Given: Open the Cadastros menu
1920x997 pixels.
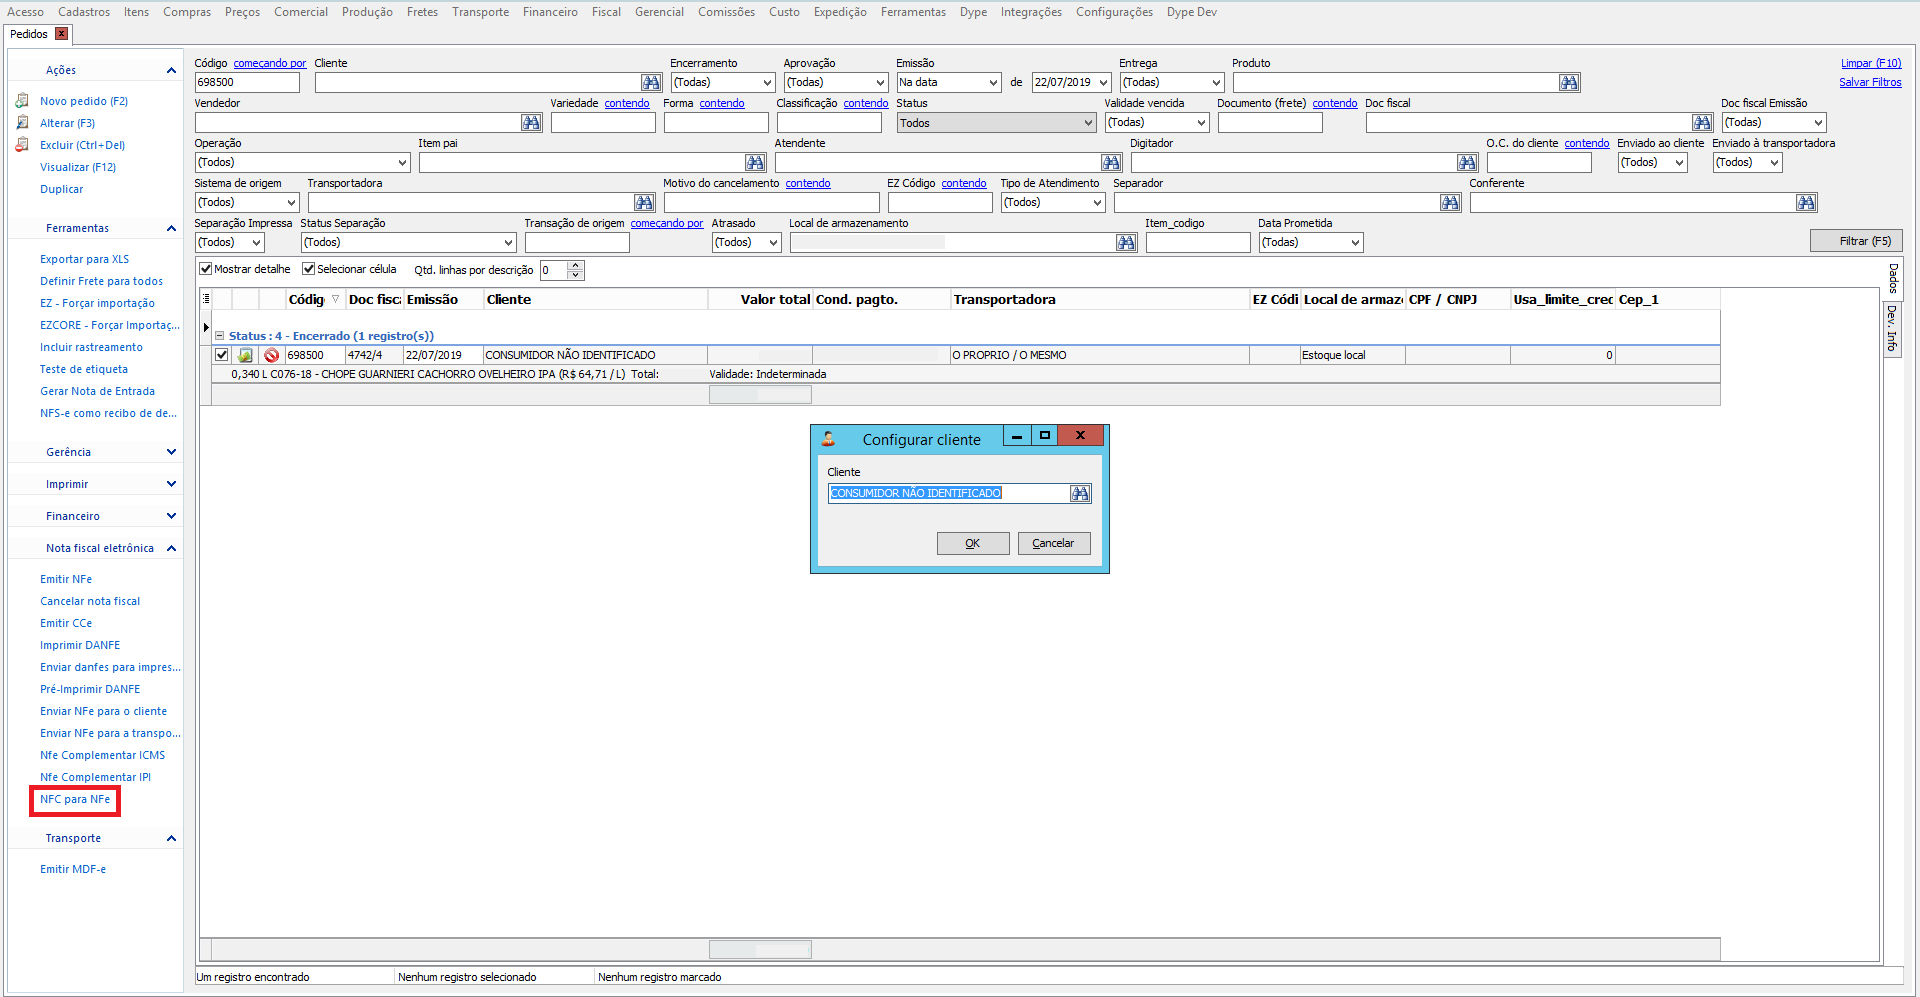Looking at the screenshot, I should point(84,12).
